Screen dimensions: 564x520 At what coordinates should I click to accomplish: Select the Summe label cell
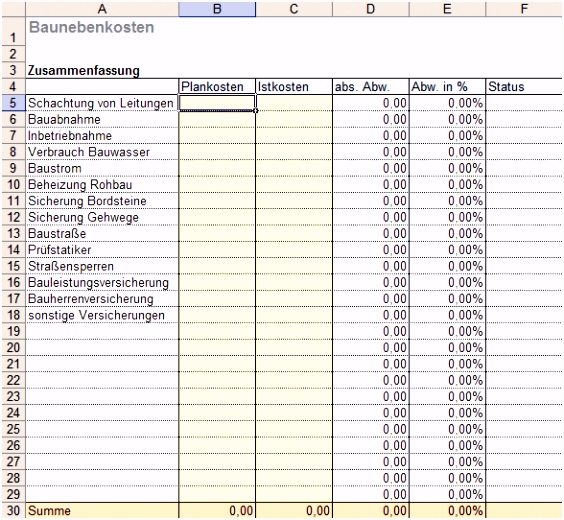pos(102,511)
